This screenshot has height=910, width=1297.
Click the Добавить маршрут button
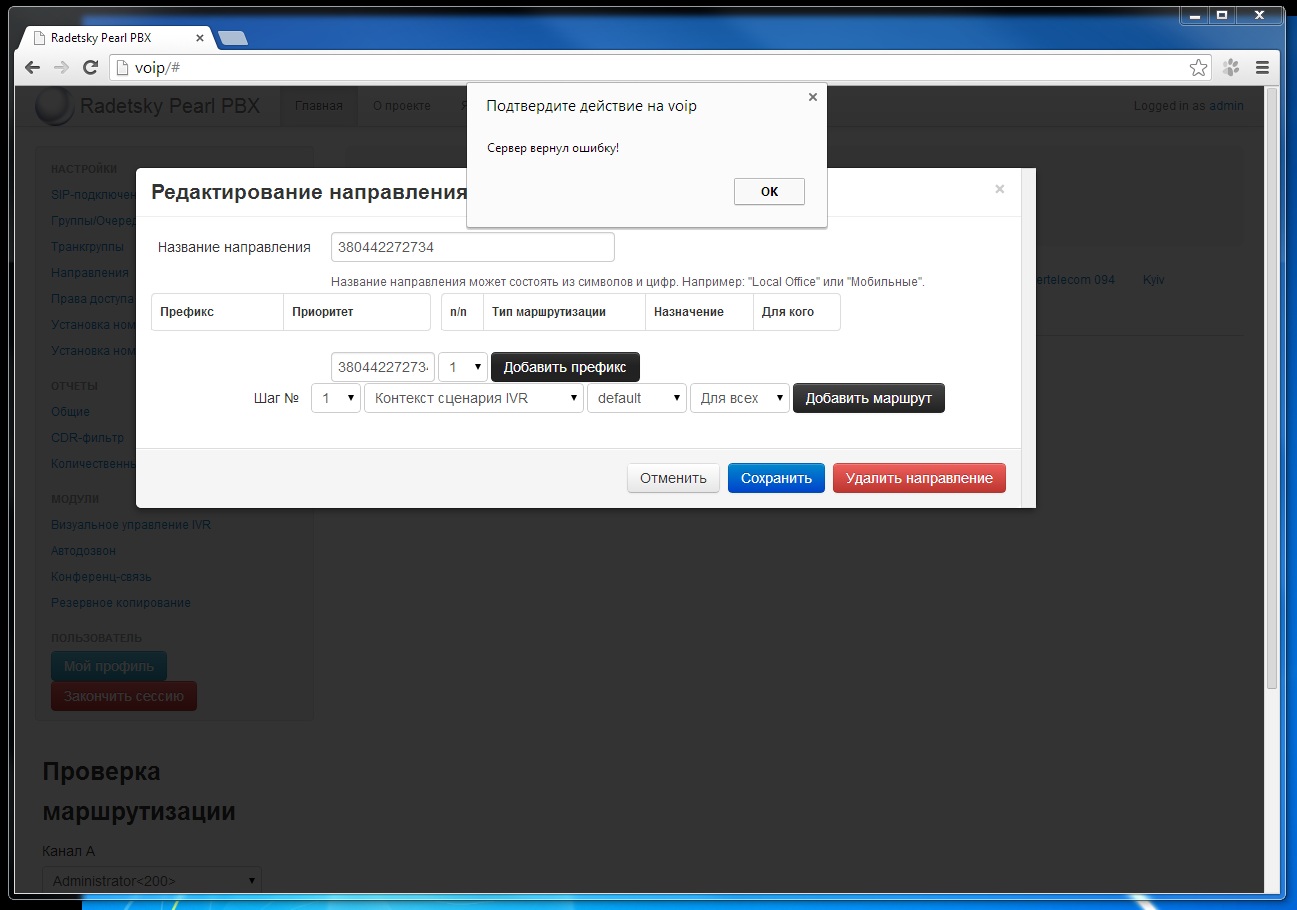point(869,398)
